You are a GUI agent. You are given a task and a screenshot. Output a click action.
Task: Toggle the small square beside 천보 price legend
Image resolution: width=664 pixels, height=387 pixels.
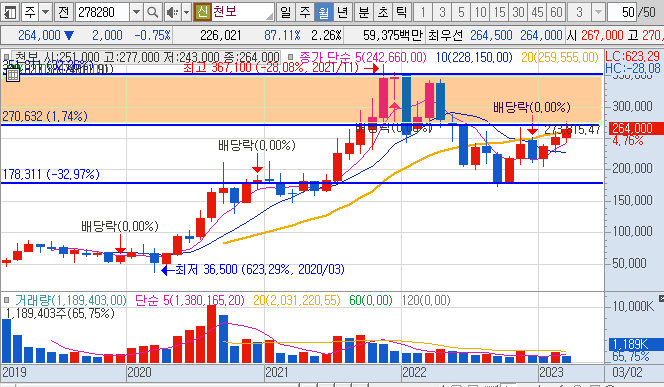tap(7, 57)
